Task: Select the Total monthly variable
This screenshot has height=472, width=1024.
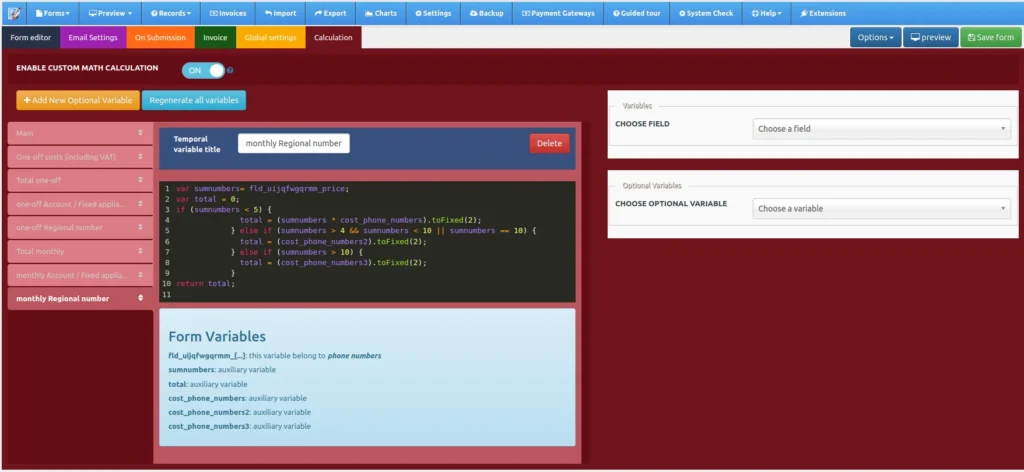Action: coord(80,251)
